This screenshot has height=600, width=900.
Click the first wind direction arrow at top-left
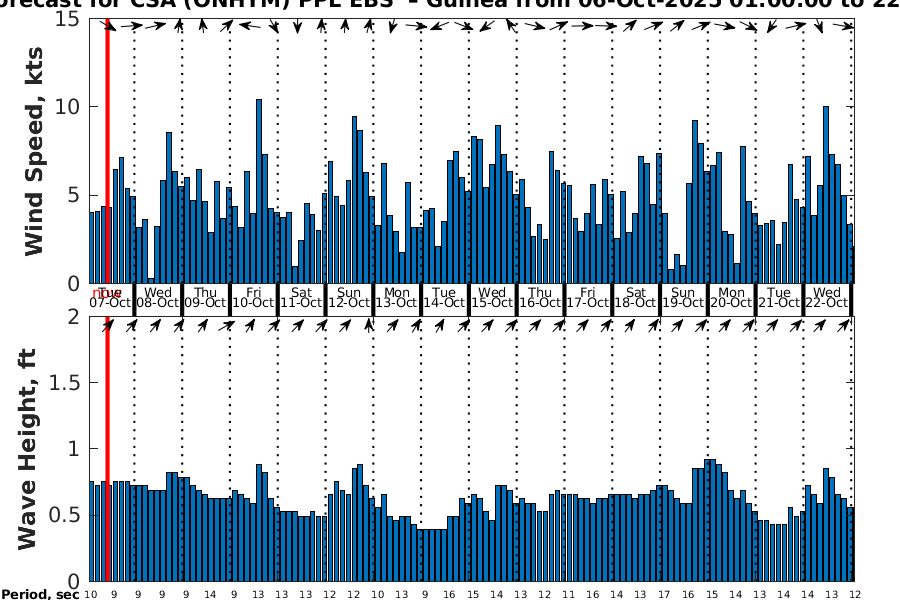[111, 27]
